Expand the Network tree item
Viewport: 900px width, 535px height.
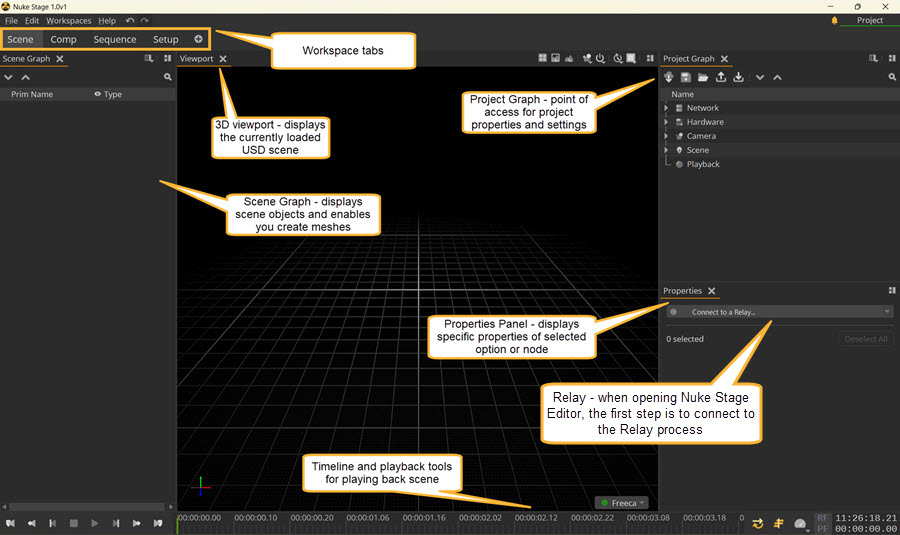[667, 108]
